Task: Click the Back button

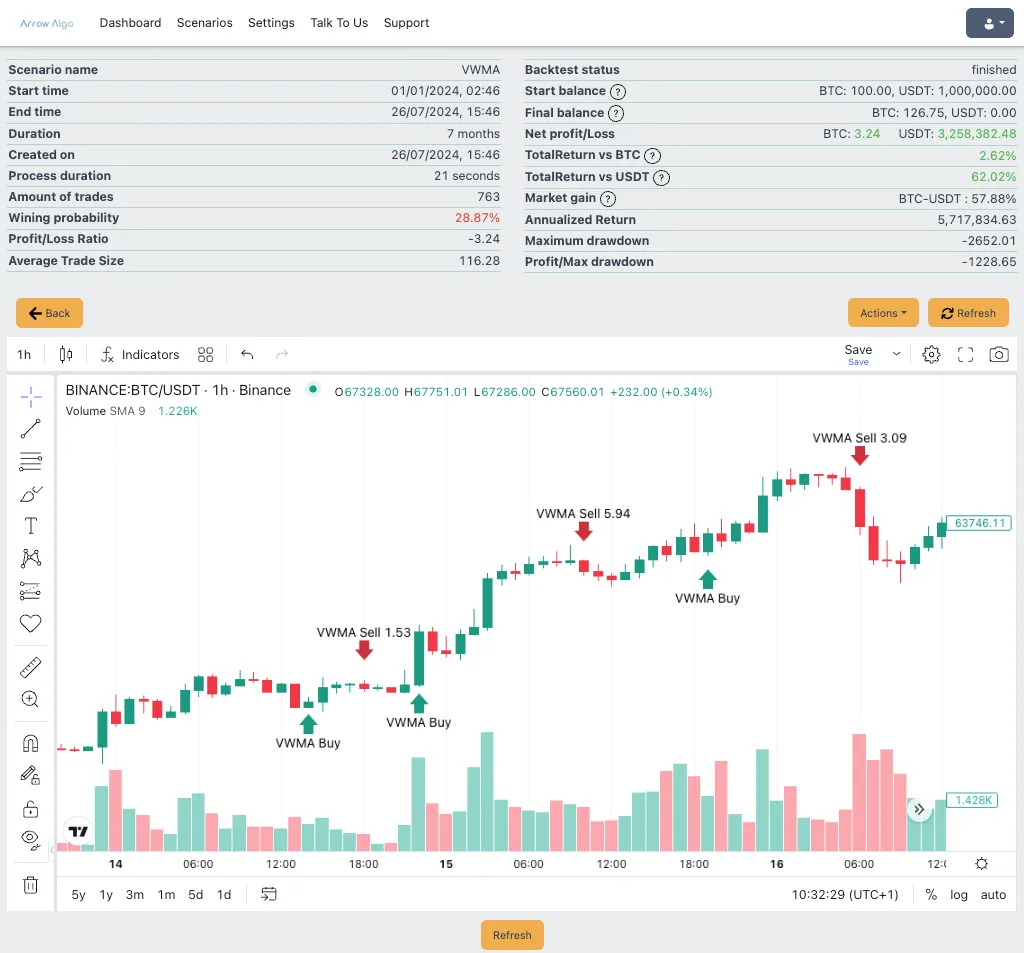Action: tap(50, 313)
